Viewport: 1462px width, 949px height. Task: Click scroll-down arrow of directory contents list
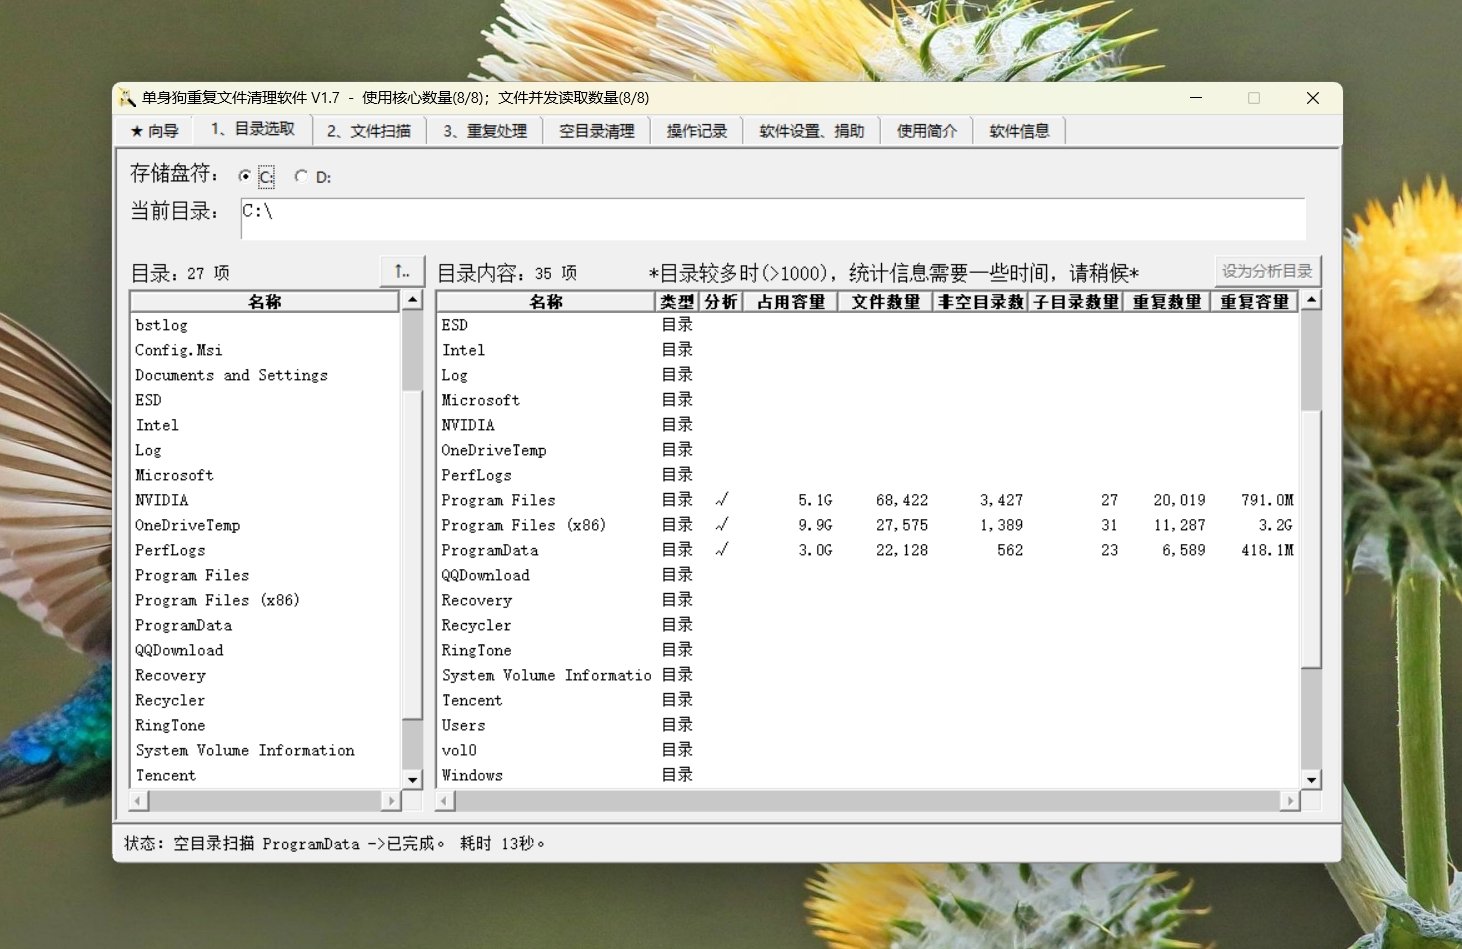tap(1311, 779)
